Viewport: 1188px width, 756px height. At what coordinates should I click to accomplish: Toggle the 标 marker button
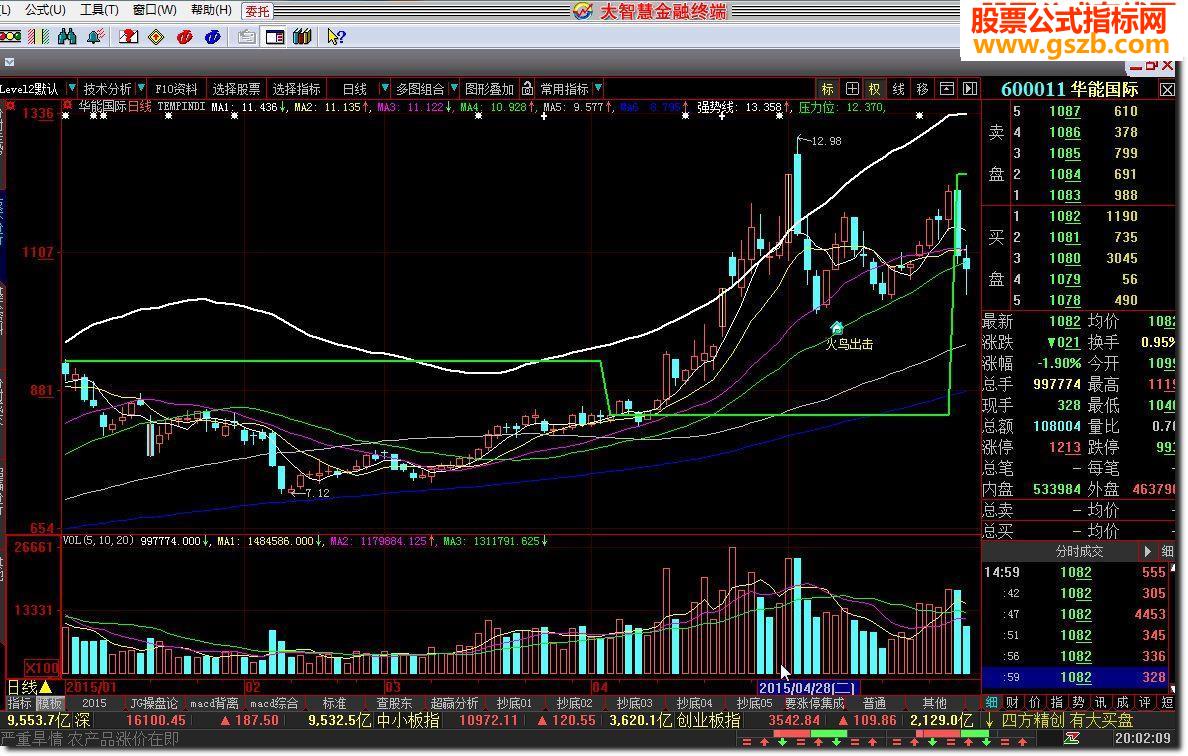(827, 89)
